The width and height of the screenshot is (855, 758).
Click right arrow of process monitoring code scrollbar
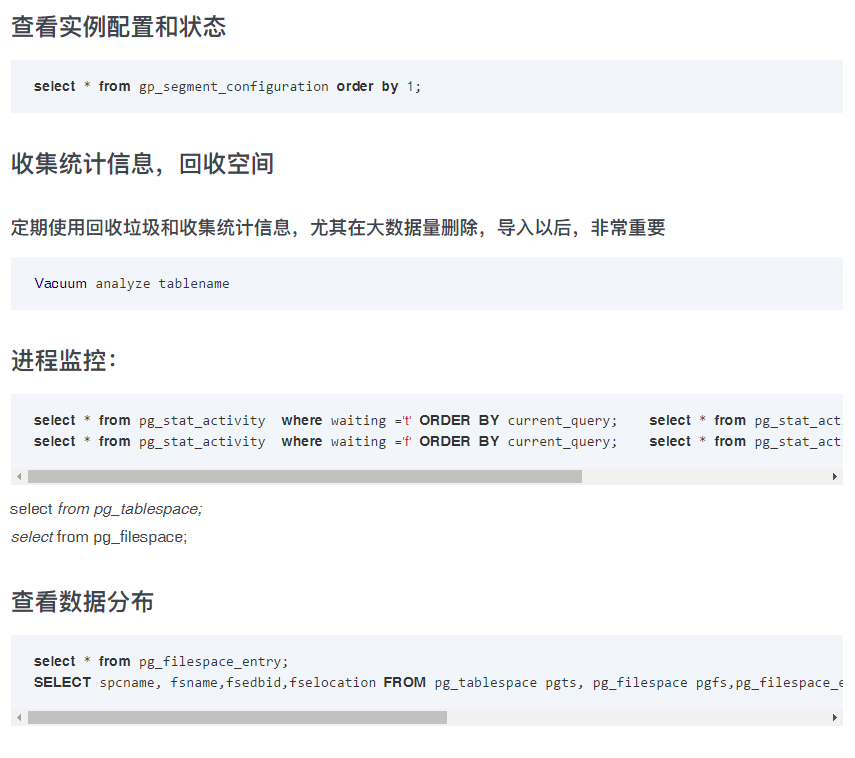(834, 477)
